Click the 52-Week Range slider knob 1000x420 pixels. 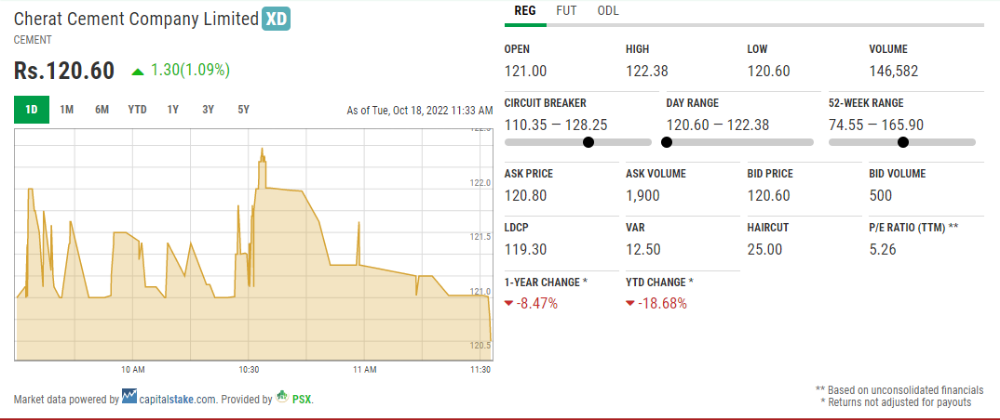click(x=903, y=142)
